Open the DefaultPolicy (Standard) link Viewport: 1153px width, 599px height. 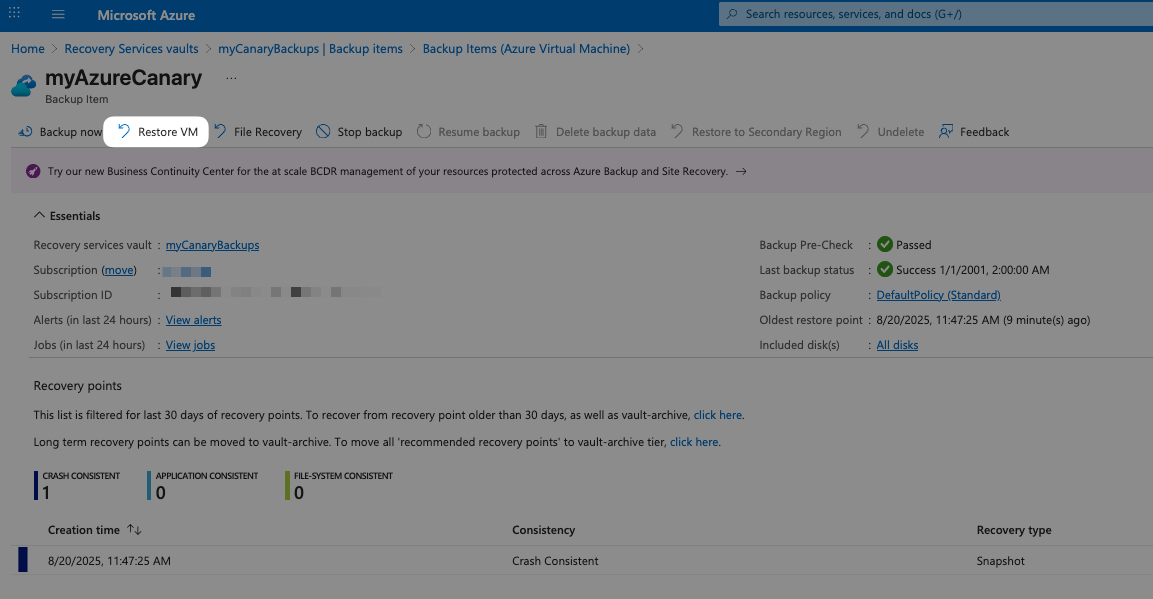pos(938,295)
